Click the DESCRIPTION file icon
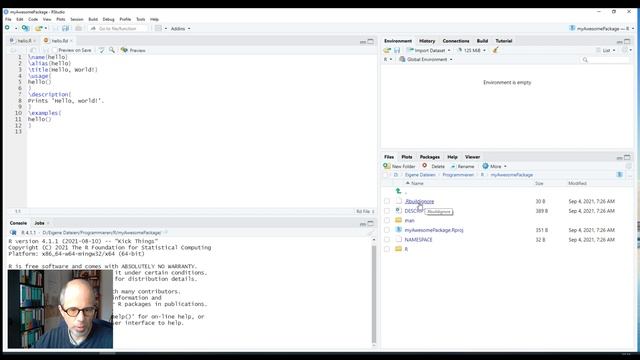 399,211
